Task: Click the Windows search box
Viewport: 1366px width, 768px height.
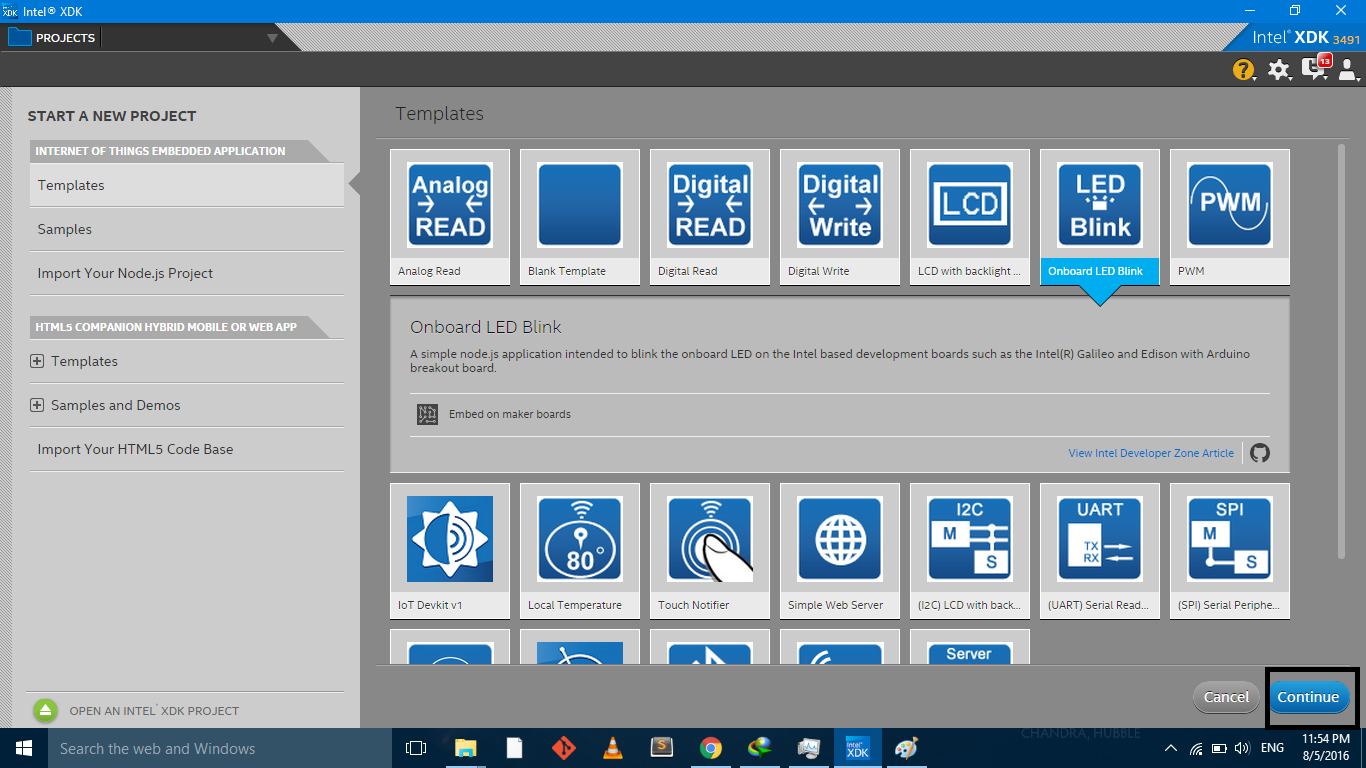Action: tap(220, 748)
